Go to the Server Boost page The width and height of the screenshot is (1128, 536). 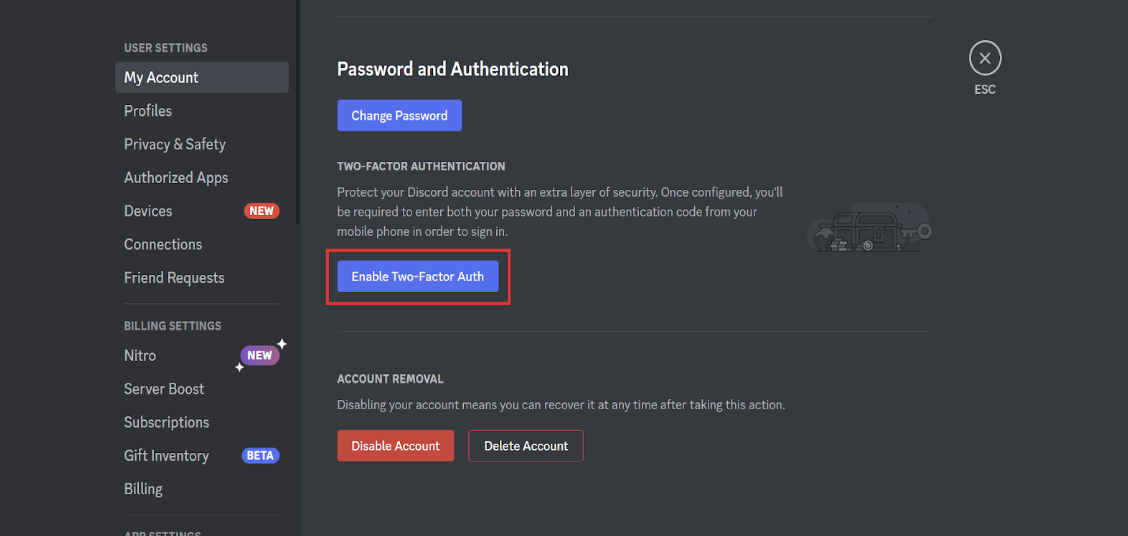point(164,389)
